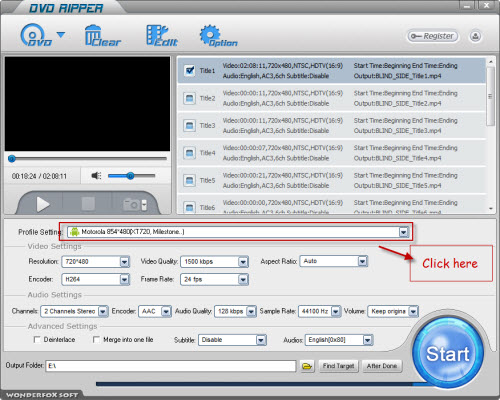Image resolution: width=500 pixels, height=400 pixels.
Task: Click the 00:18:24 / 02:08:11 time display
Action: pos(39,176)
